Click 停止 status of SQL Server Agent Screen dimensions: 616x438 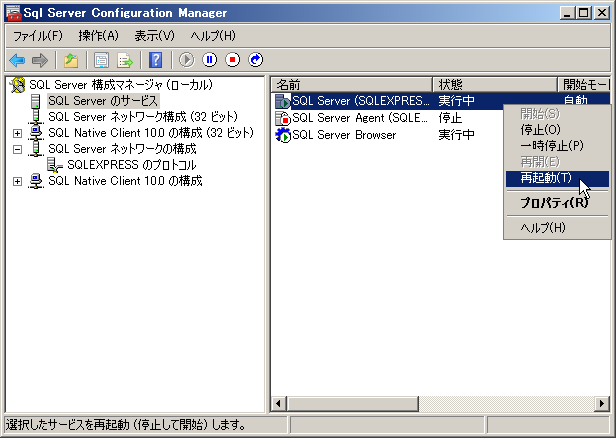click(x=450, y=118)
